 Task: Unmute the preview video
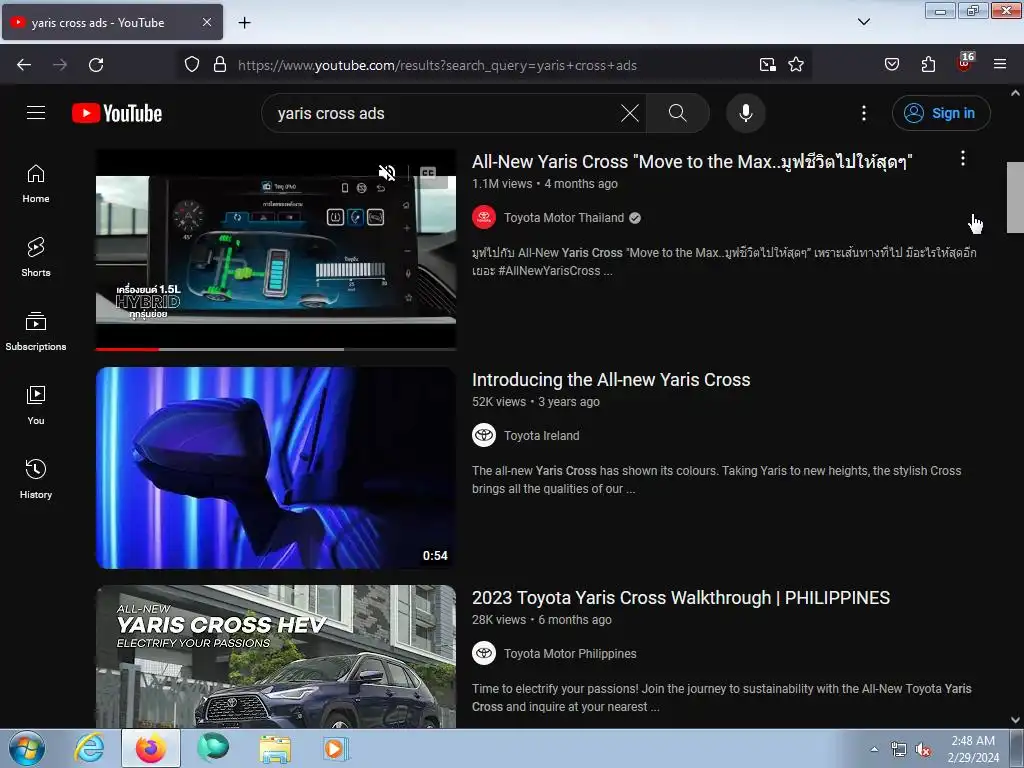coord(387,173)
